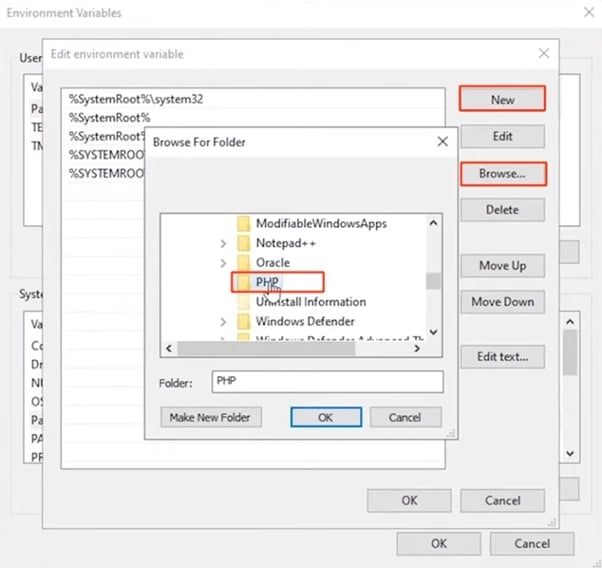602x568 pixels.
Task: Cancel the Browse For Folder dialog
Action: (x=405, y=417)
